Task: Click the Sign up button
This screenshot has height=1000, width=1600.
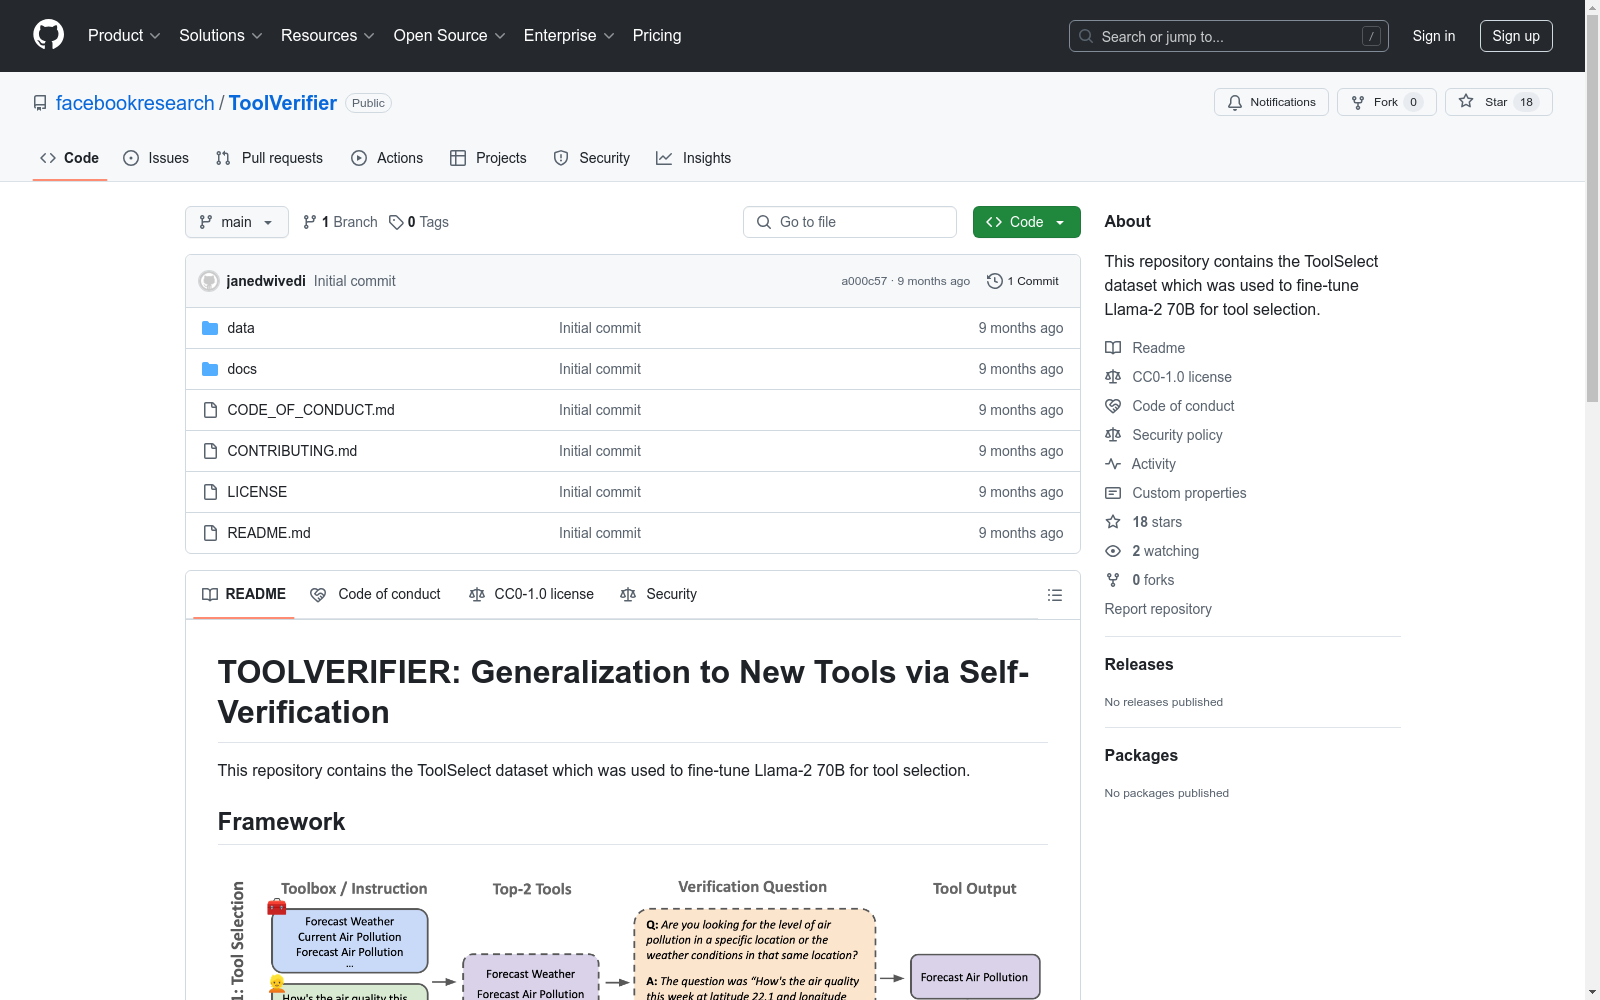Action: tap(1516, 36)
